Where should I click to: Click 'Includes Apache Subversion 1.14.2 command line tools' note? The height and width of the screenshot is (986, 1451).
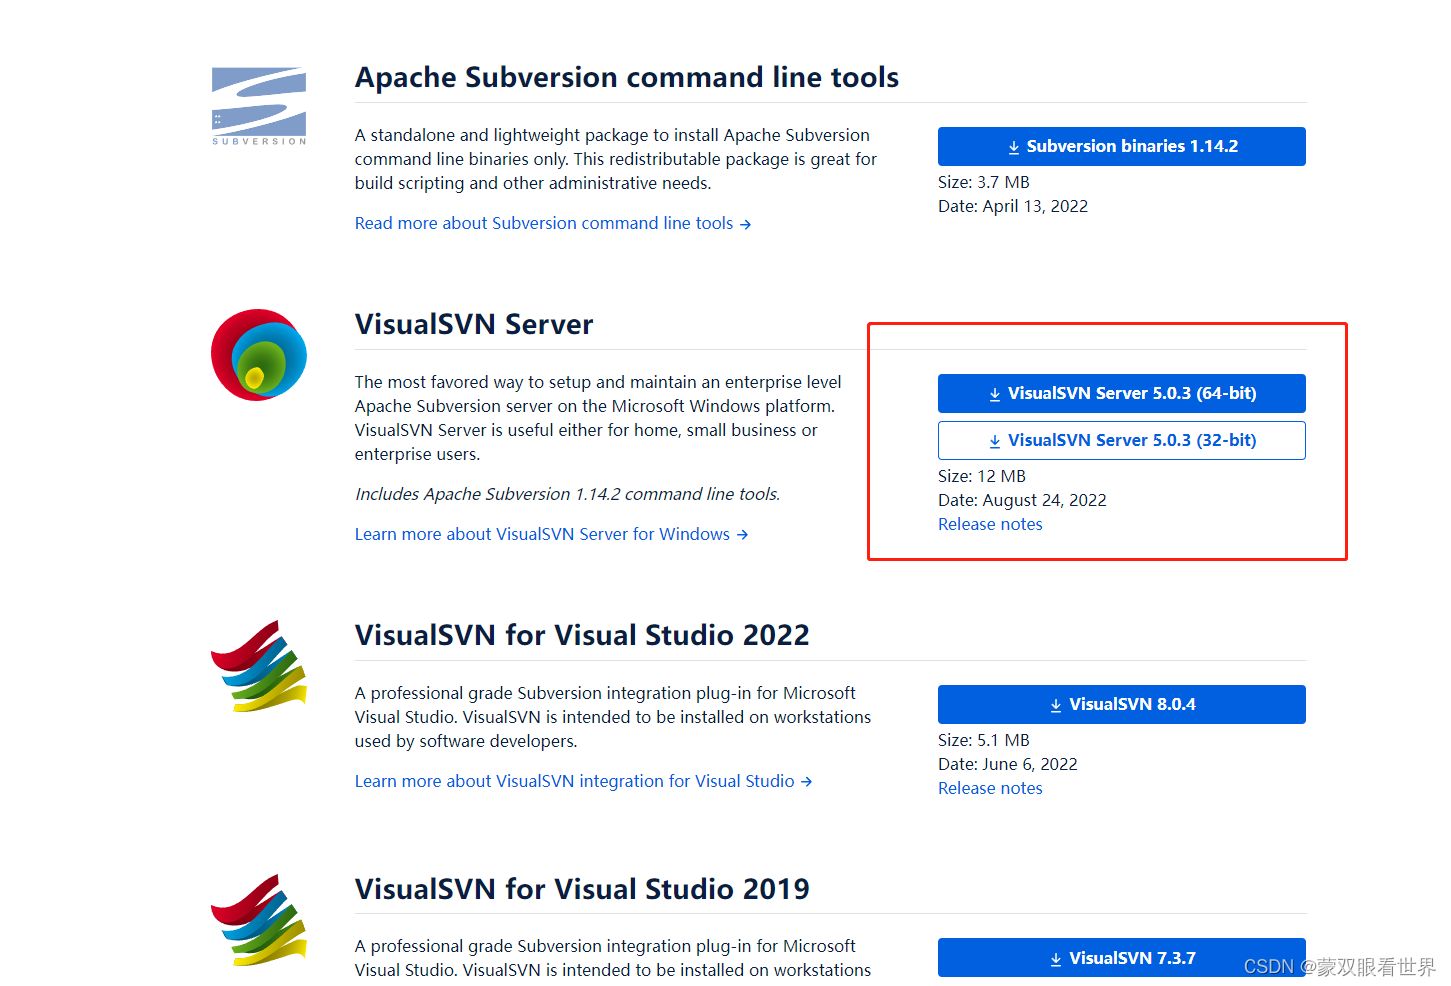[x=568, y=494]
